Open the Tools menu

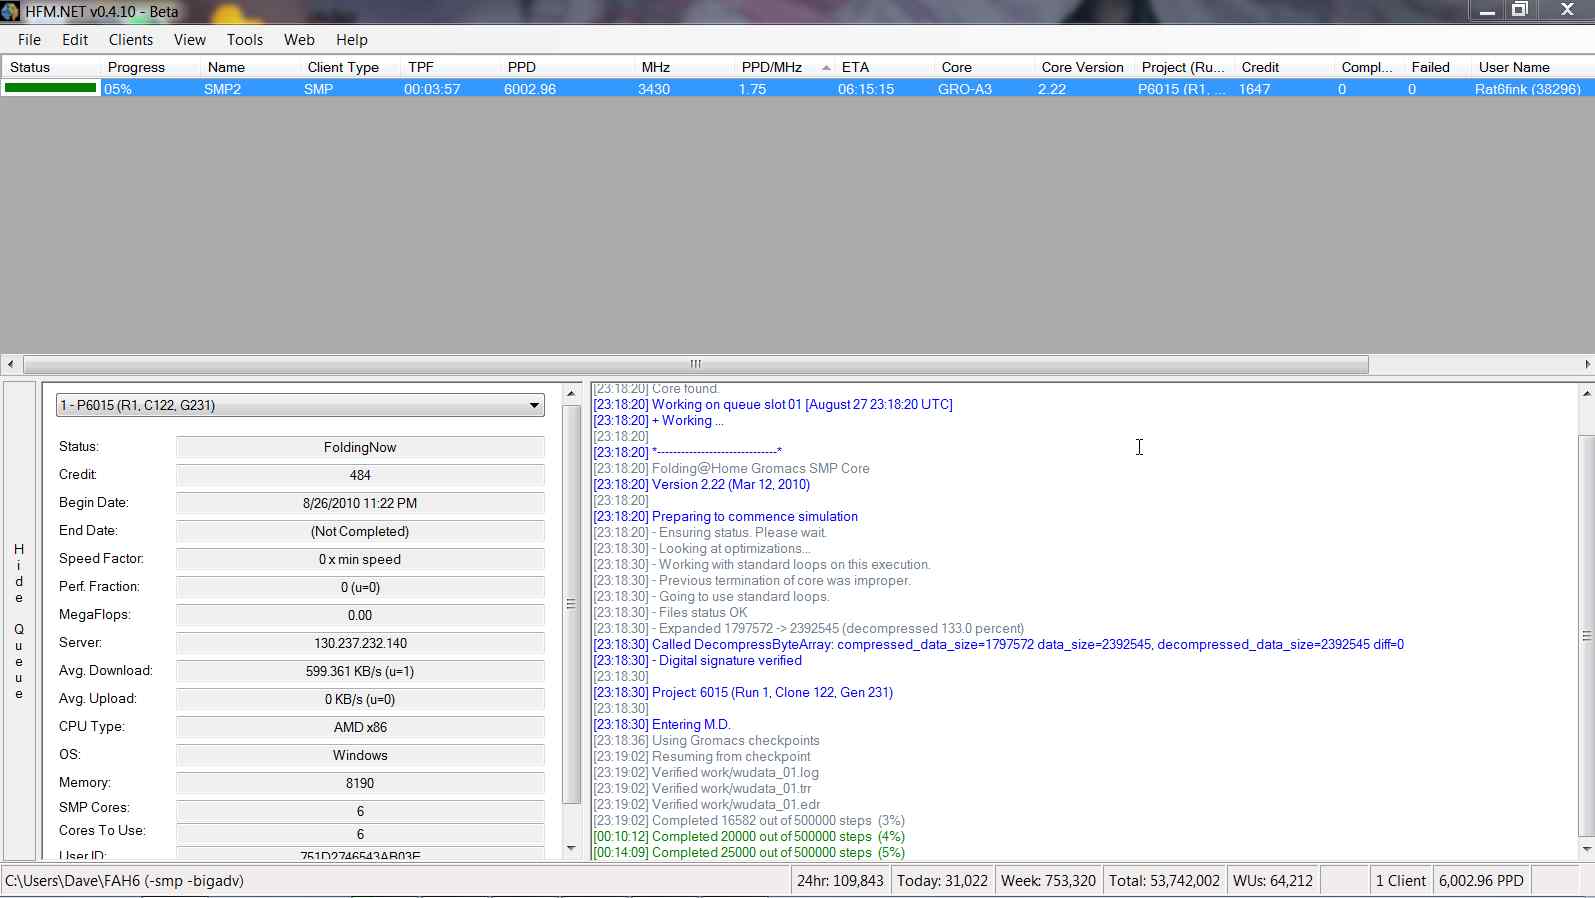click(x=244, y=40)
